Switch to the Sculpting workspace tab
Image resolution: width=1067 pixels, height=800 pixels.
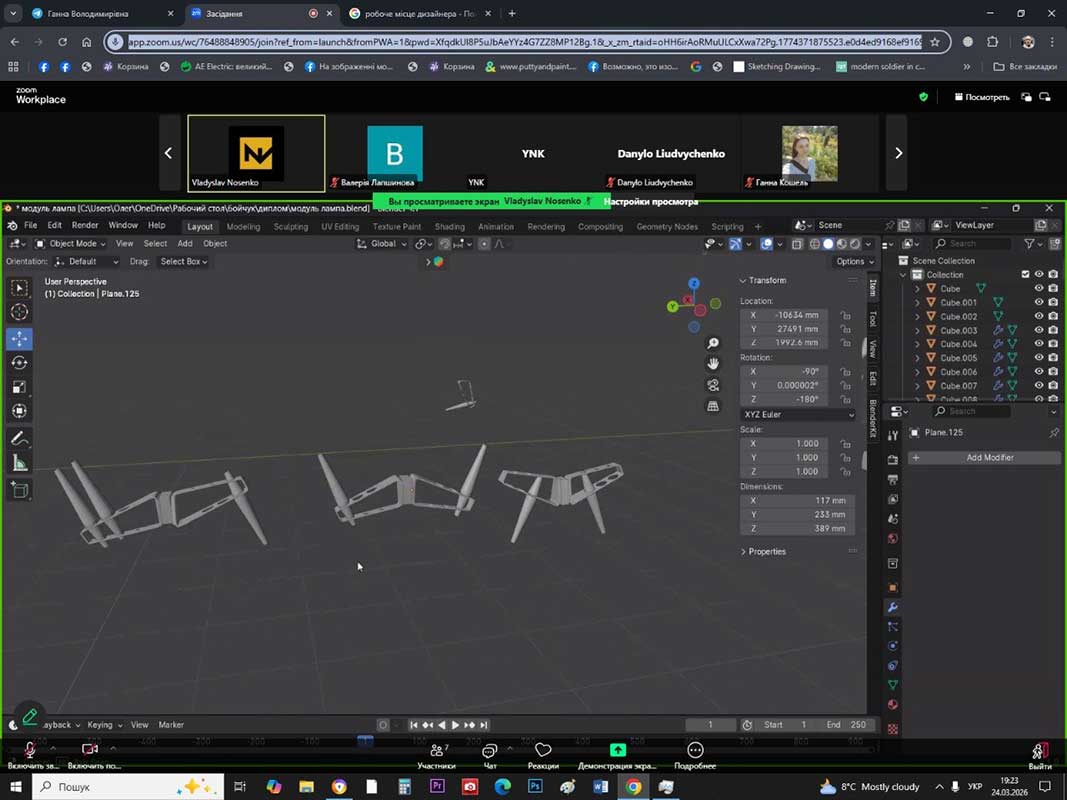tap(291, 226)
